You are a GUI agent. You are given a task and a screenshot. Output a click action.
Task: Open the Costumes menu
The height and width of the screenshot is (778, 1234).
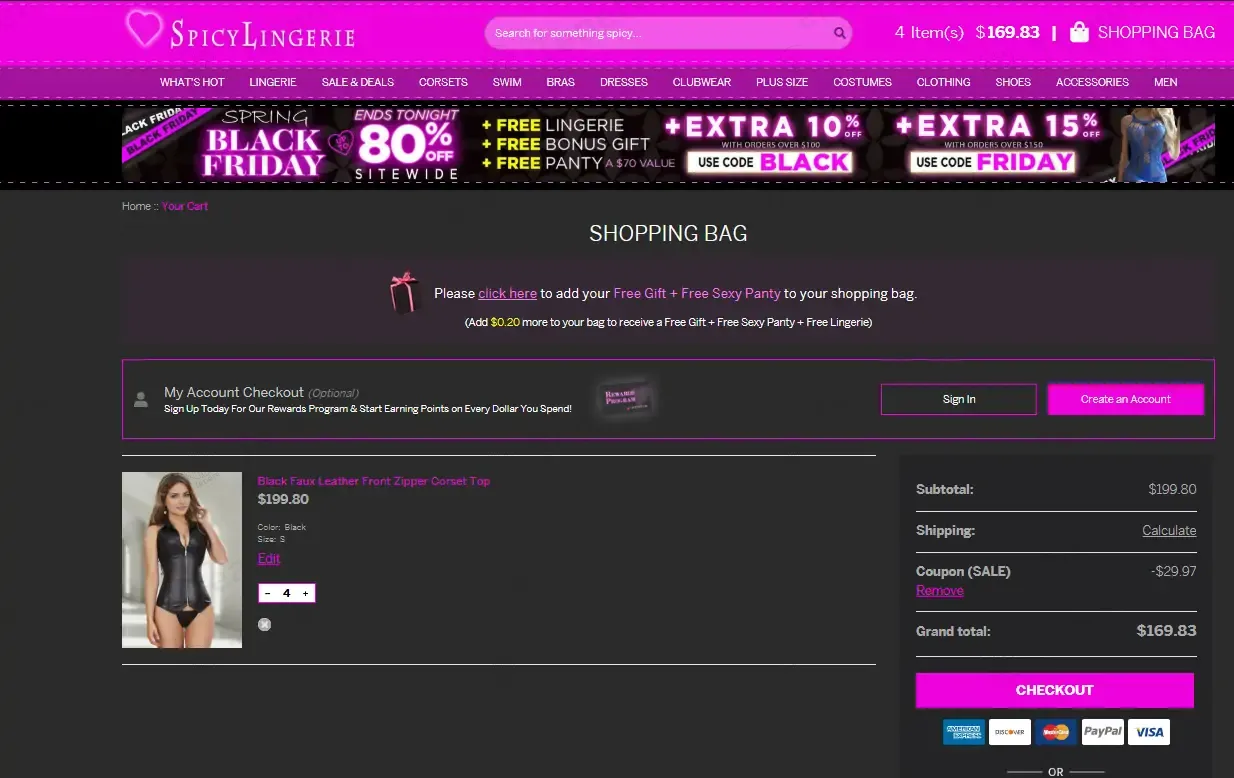click(862, 82)
